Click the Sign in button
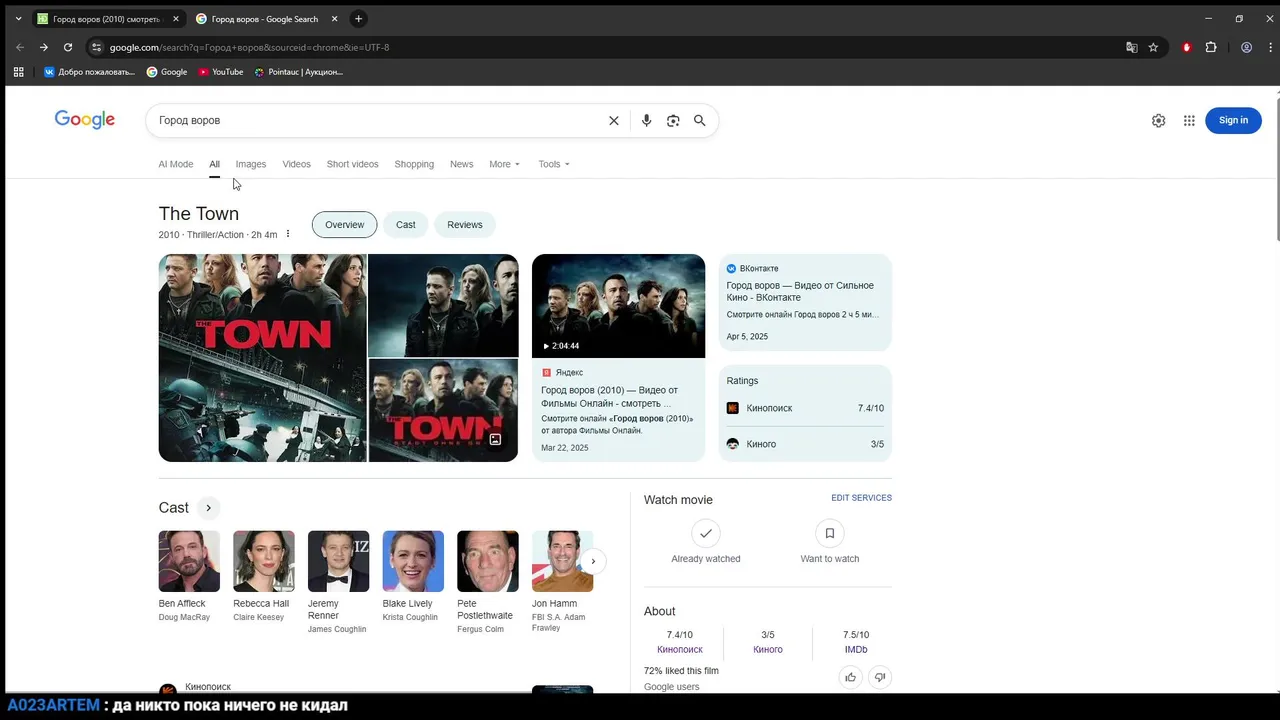The image size is (1280, 720). [x=1233, y=120]
